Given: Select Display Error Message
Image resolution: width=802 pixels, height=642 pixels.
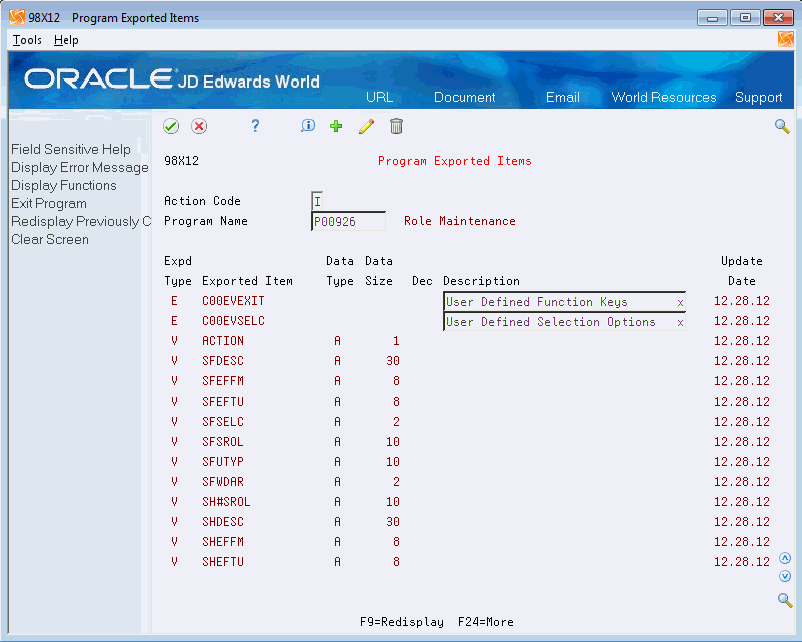Looking at the screenshot, I should click(x=80, y=167).
